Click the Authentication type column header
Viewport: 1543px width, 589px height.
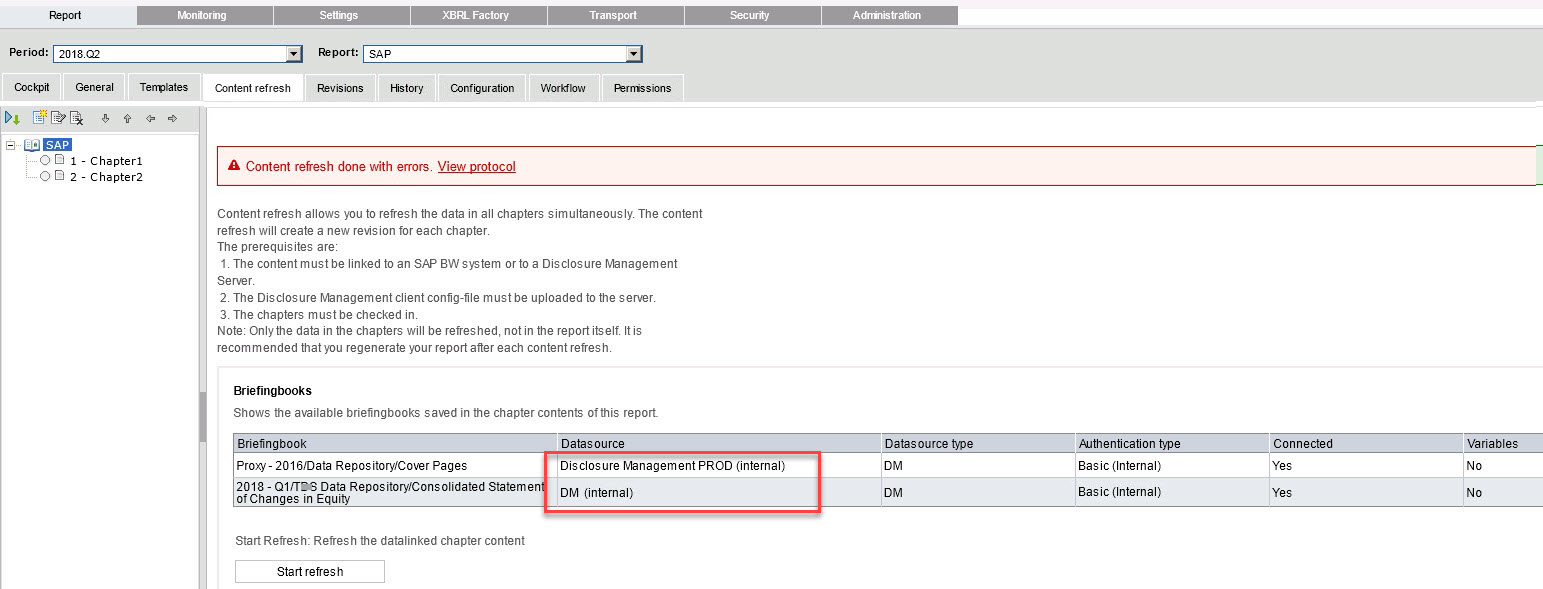coord(1172,443)
